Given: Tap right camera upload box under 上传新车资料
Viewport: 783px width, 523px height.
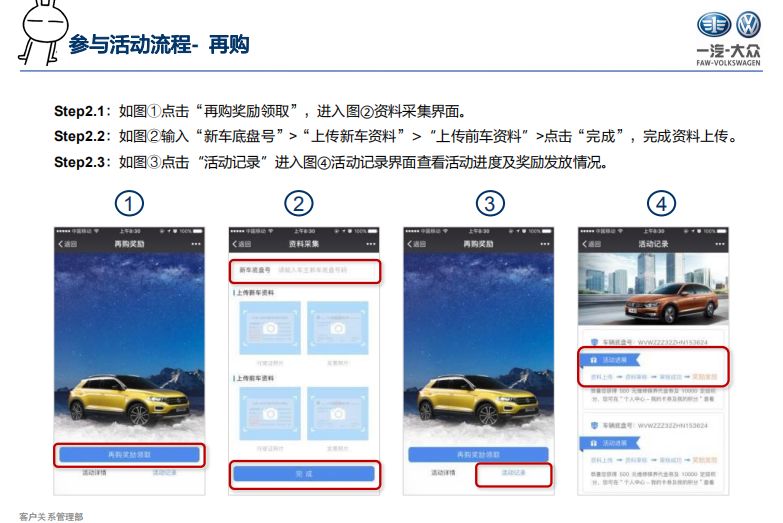Looking at the screenshot, I should tap(338, 328).
